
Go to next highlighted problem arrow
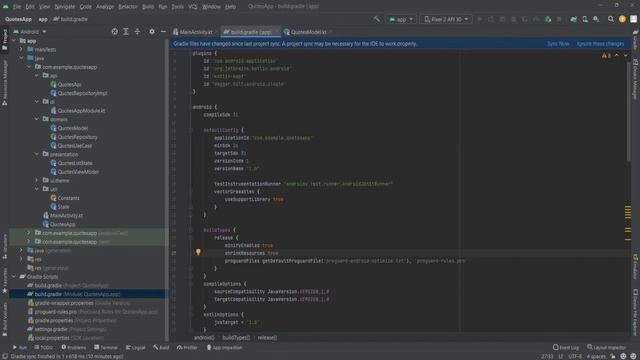(626, 56)
